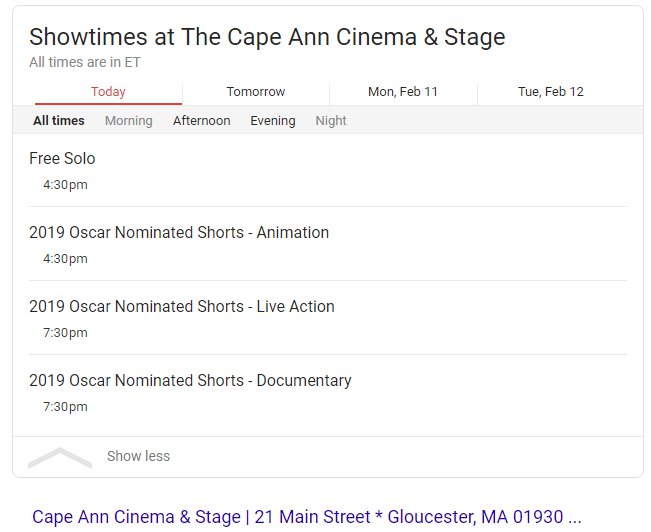Viewport: 651px width, 532px height.
Task: Open 2019 Oscar Nominated Shorts - Live Action
Action: (182, 306)
